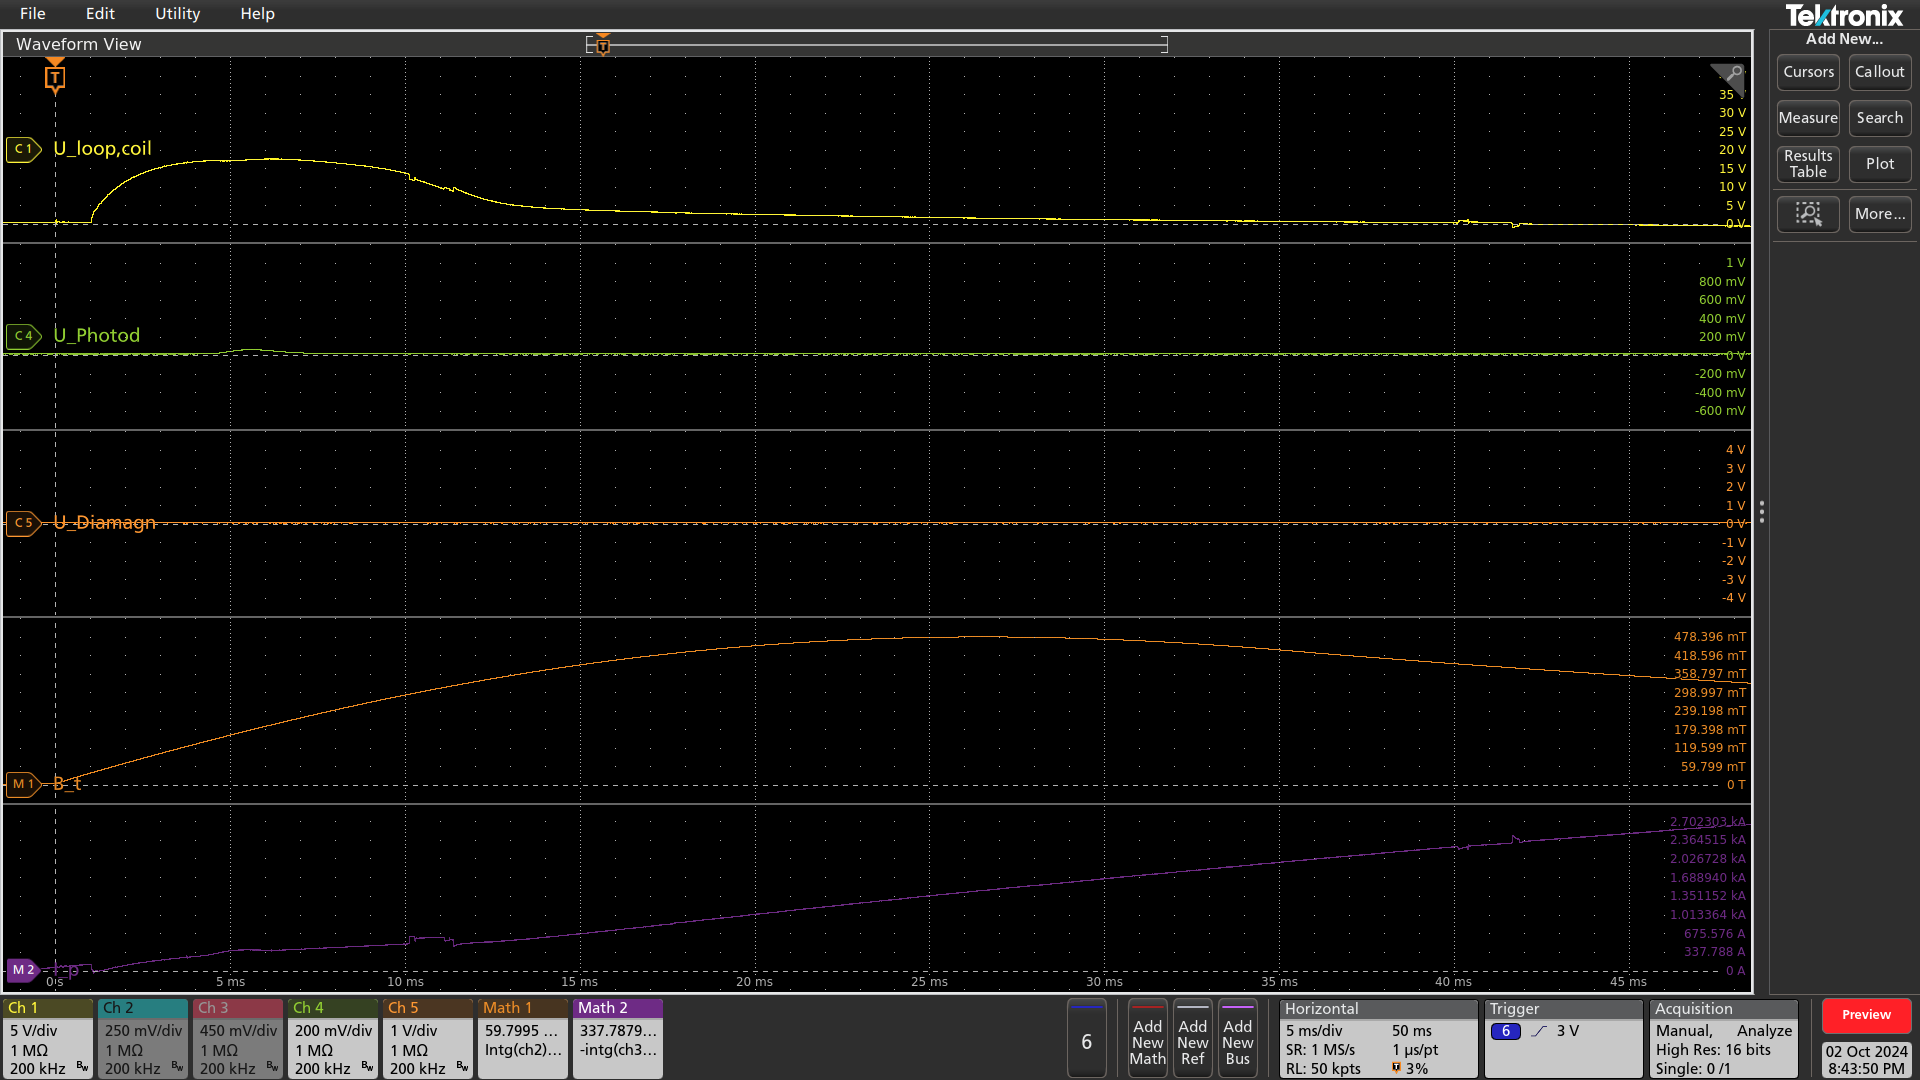Open the Acquisition settings badge
Image resolution: width=1920 pixels, height=1080 pixels.
1724,1038
